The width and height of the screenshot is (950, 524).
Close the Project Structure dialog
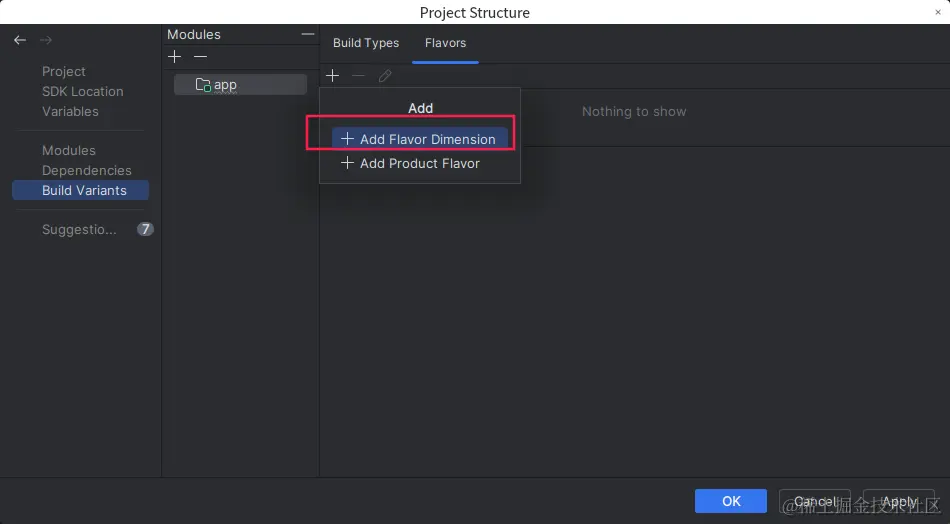coord(937,12)
